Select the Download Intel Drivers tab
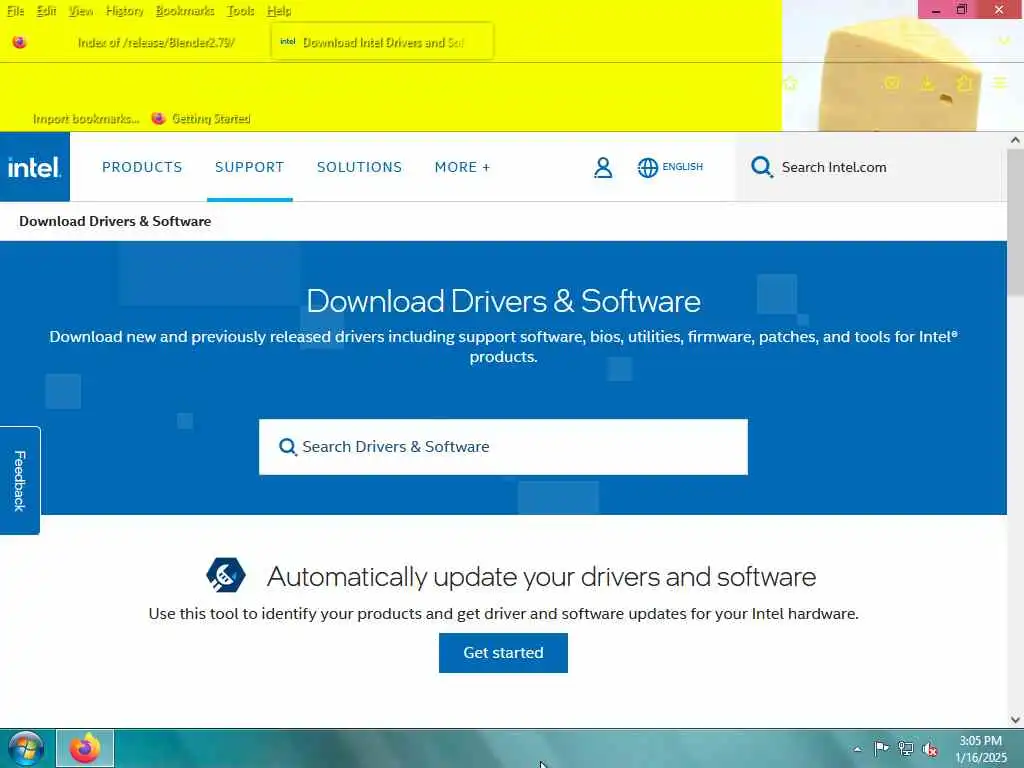The height and width of the screenshot is (768, 1024). (x=382, y=42)
